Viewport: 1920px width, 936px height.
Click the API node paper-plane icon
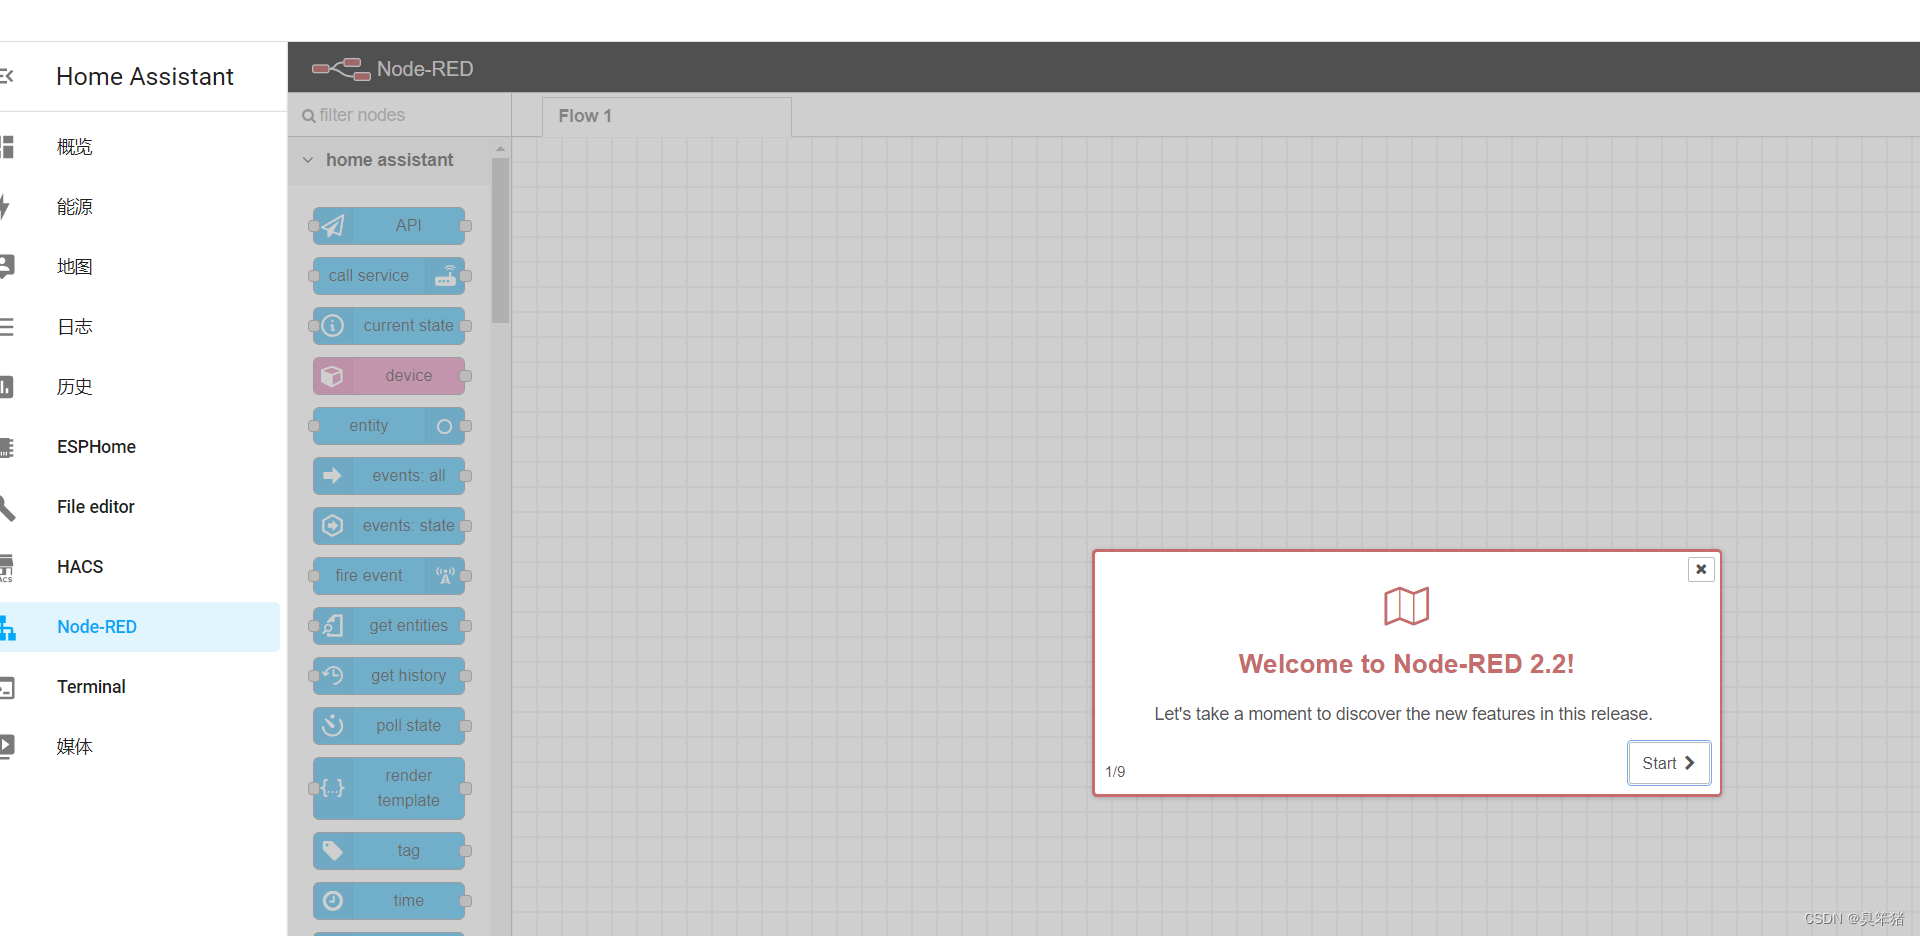point(333,226)
